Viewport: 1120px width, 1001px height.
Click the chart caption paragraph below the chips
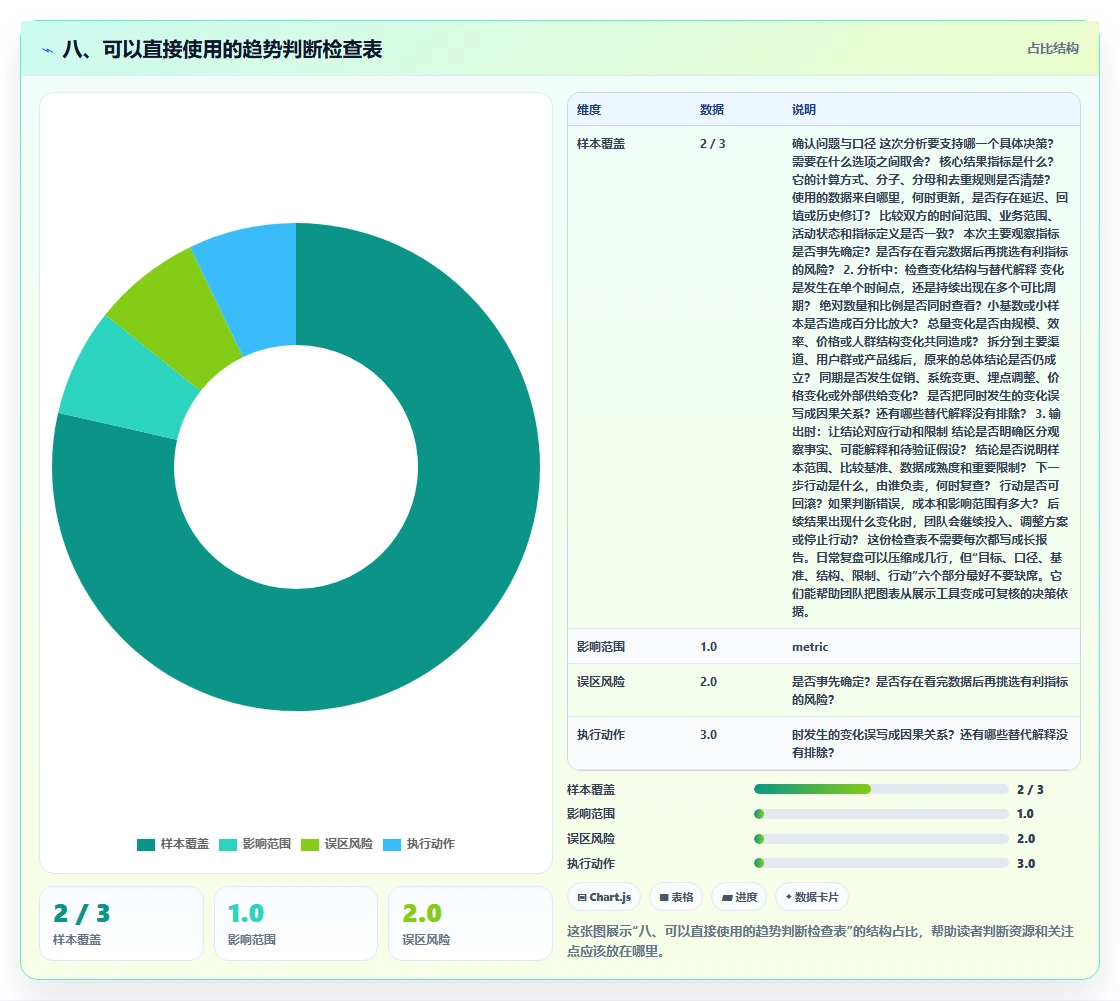click(x=820, y=941)
